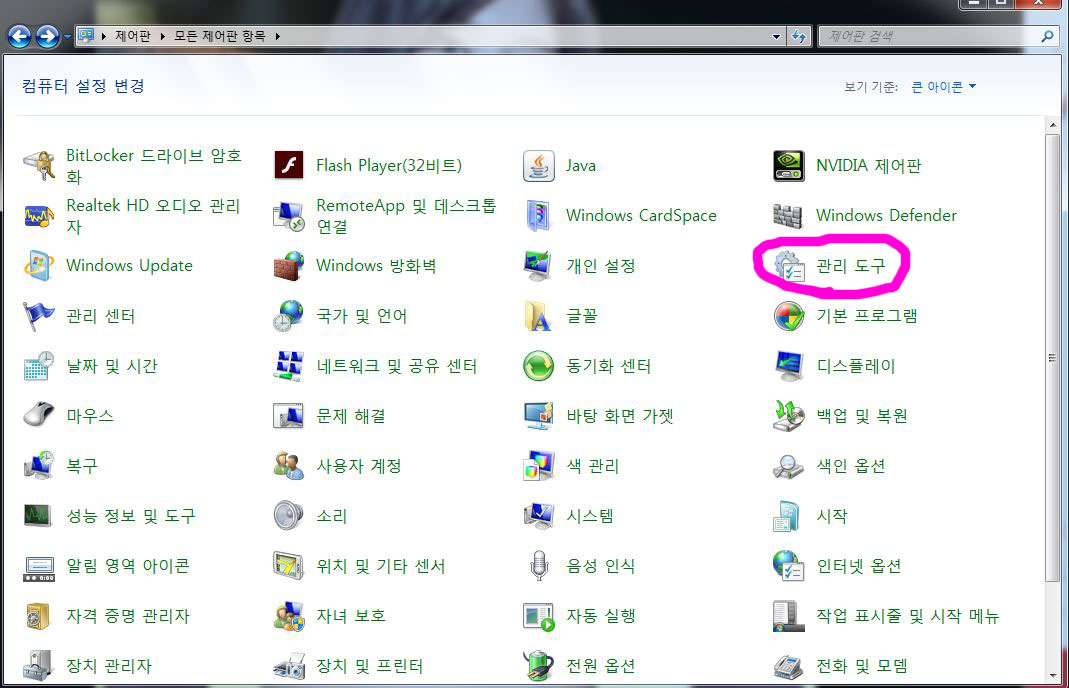
Task: Open the 소리 speaker icon
Action: pos(288,516)
